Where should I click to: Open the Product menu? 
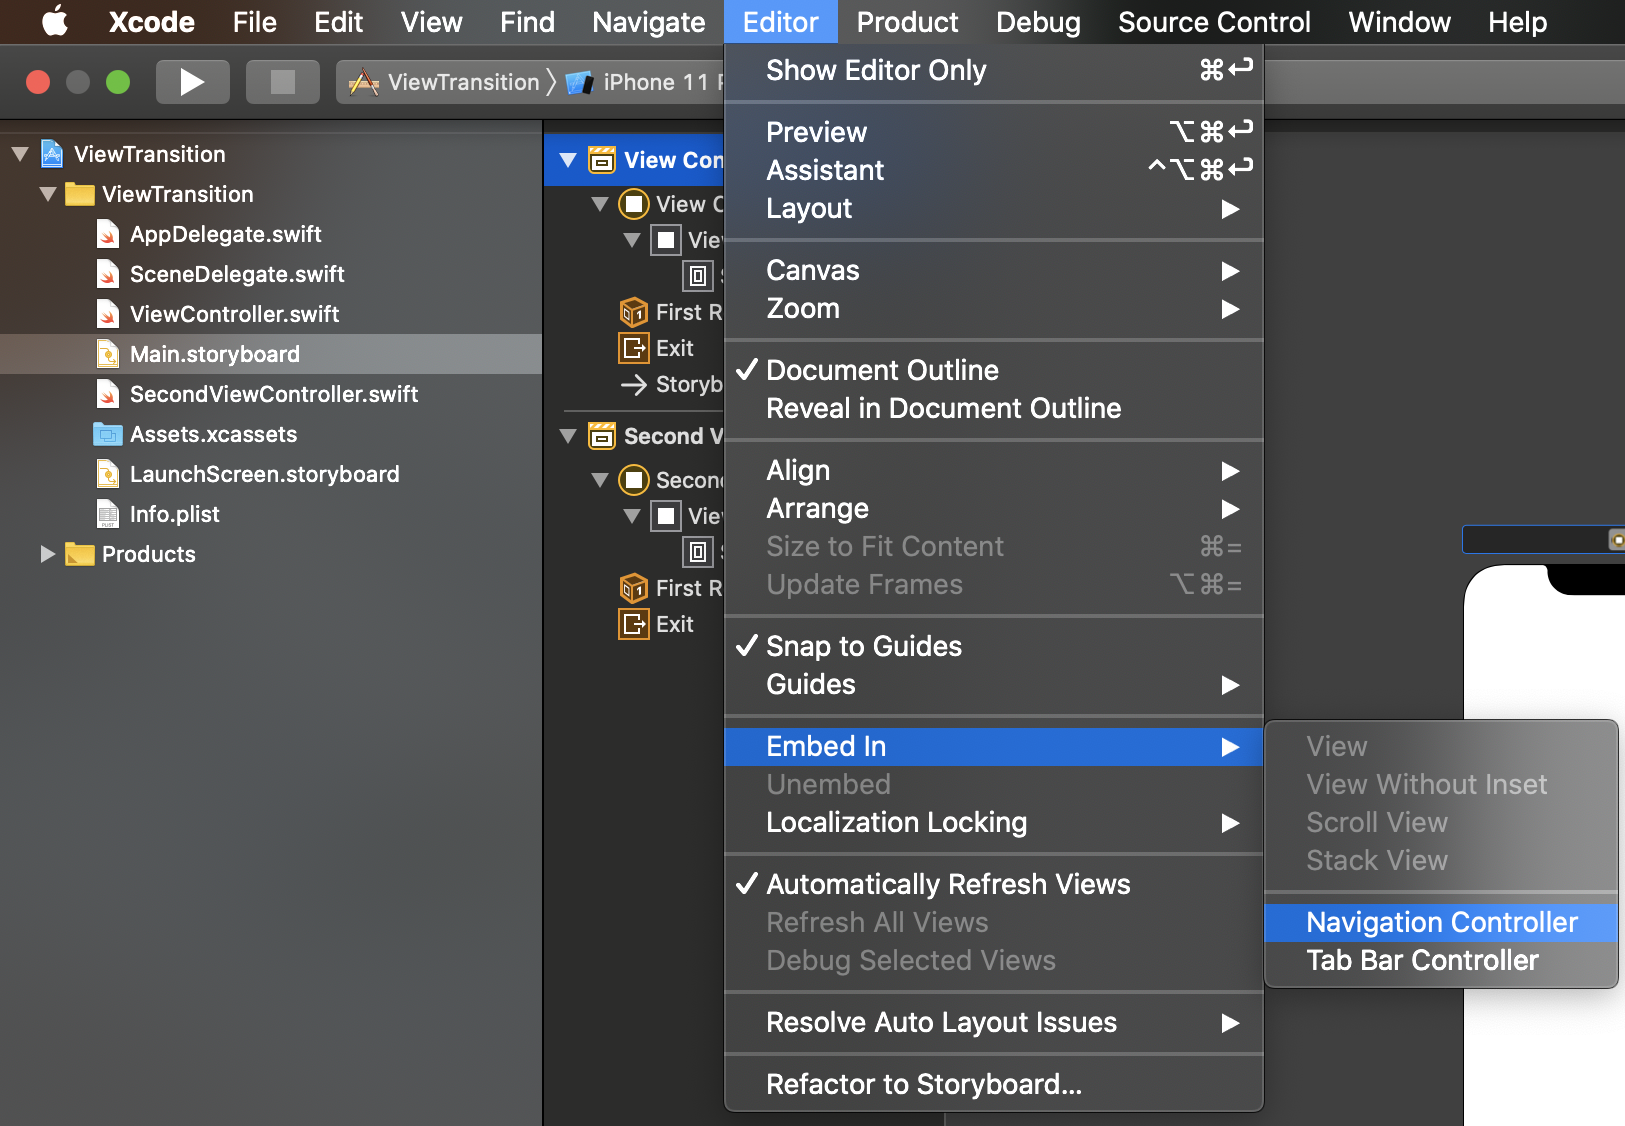pyautogui.click(x=907, y=22)
